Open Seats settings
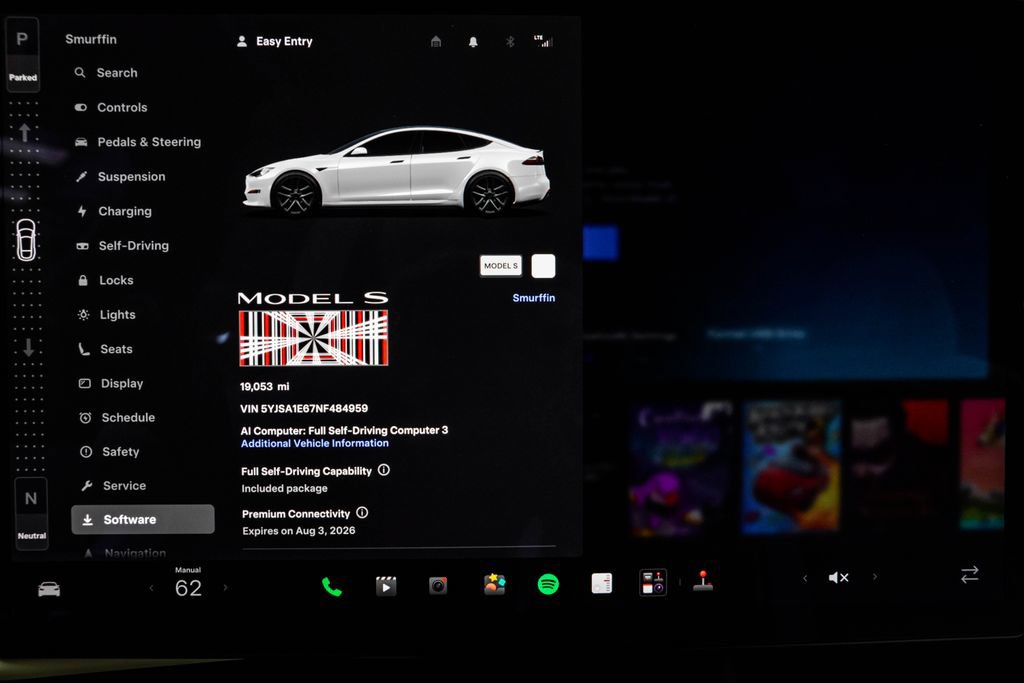The image size is (1024, 683). point(105,349)
